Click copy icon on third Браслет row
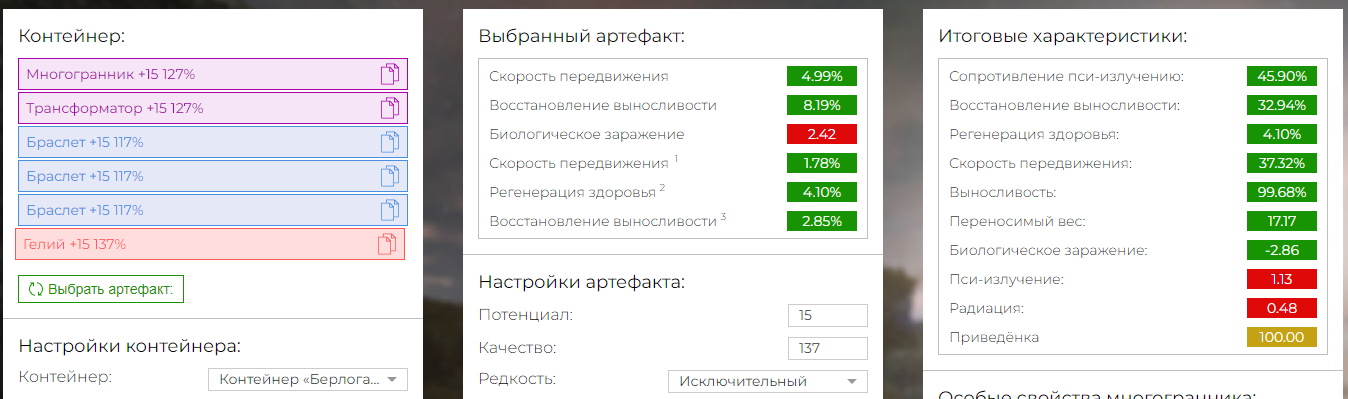Viewport: 1348px width, 399px height. (x=390, y=210)
